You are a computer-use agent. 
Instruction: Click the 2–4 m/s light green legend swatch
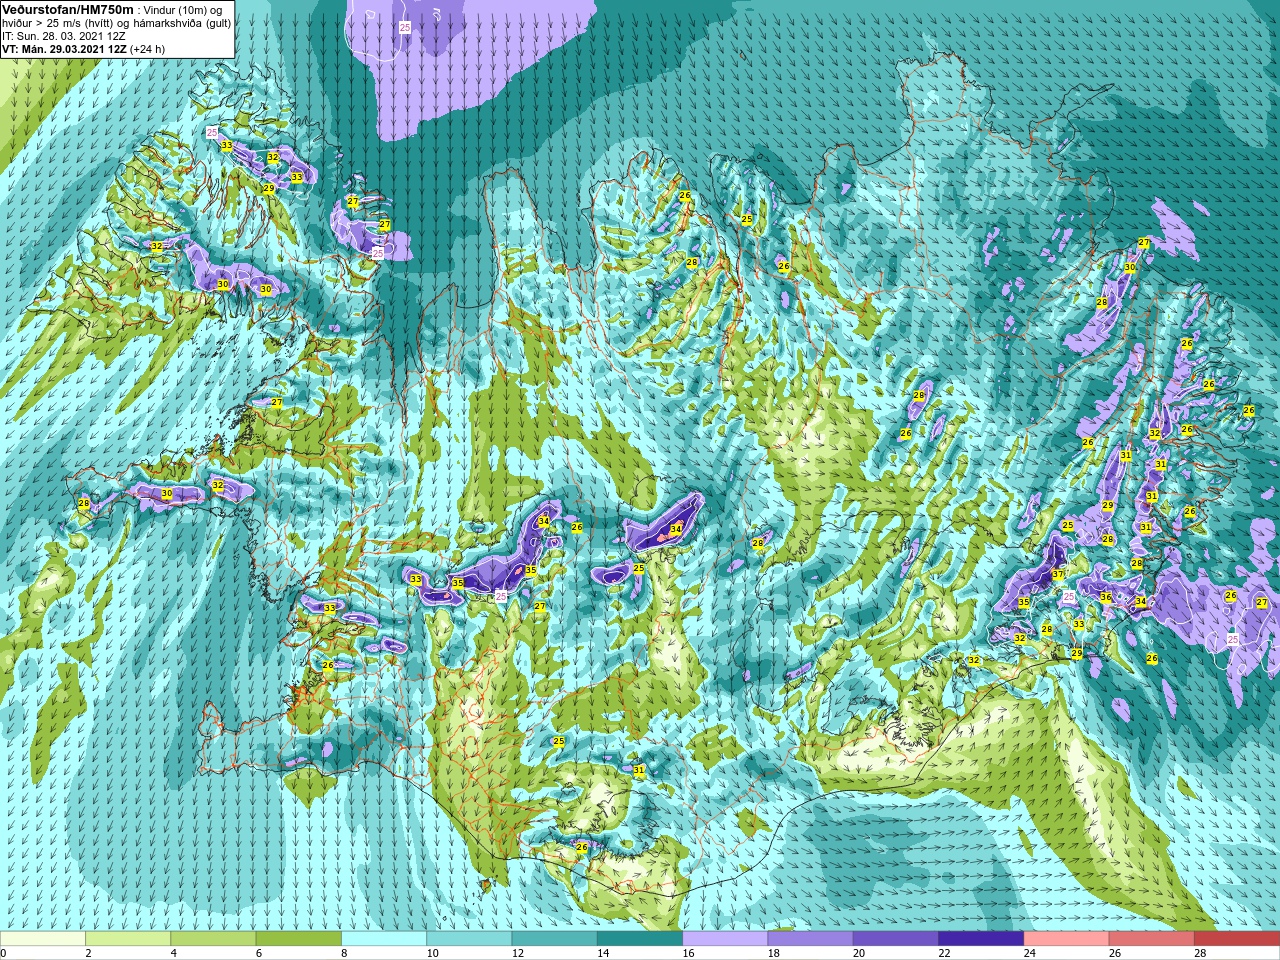click(128, 939)
